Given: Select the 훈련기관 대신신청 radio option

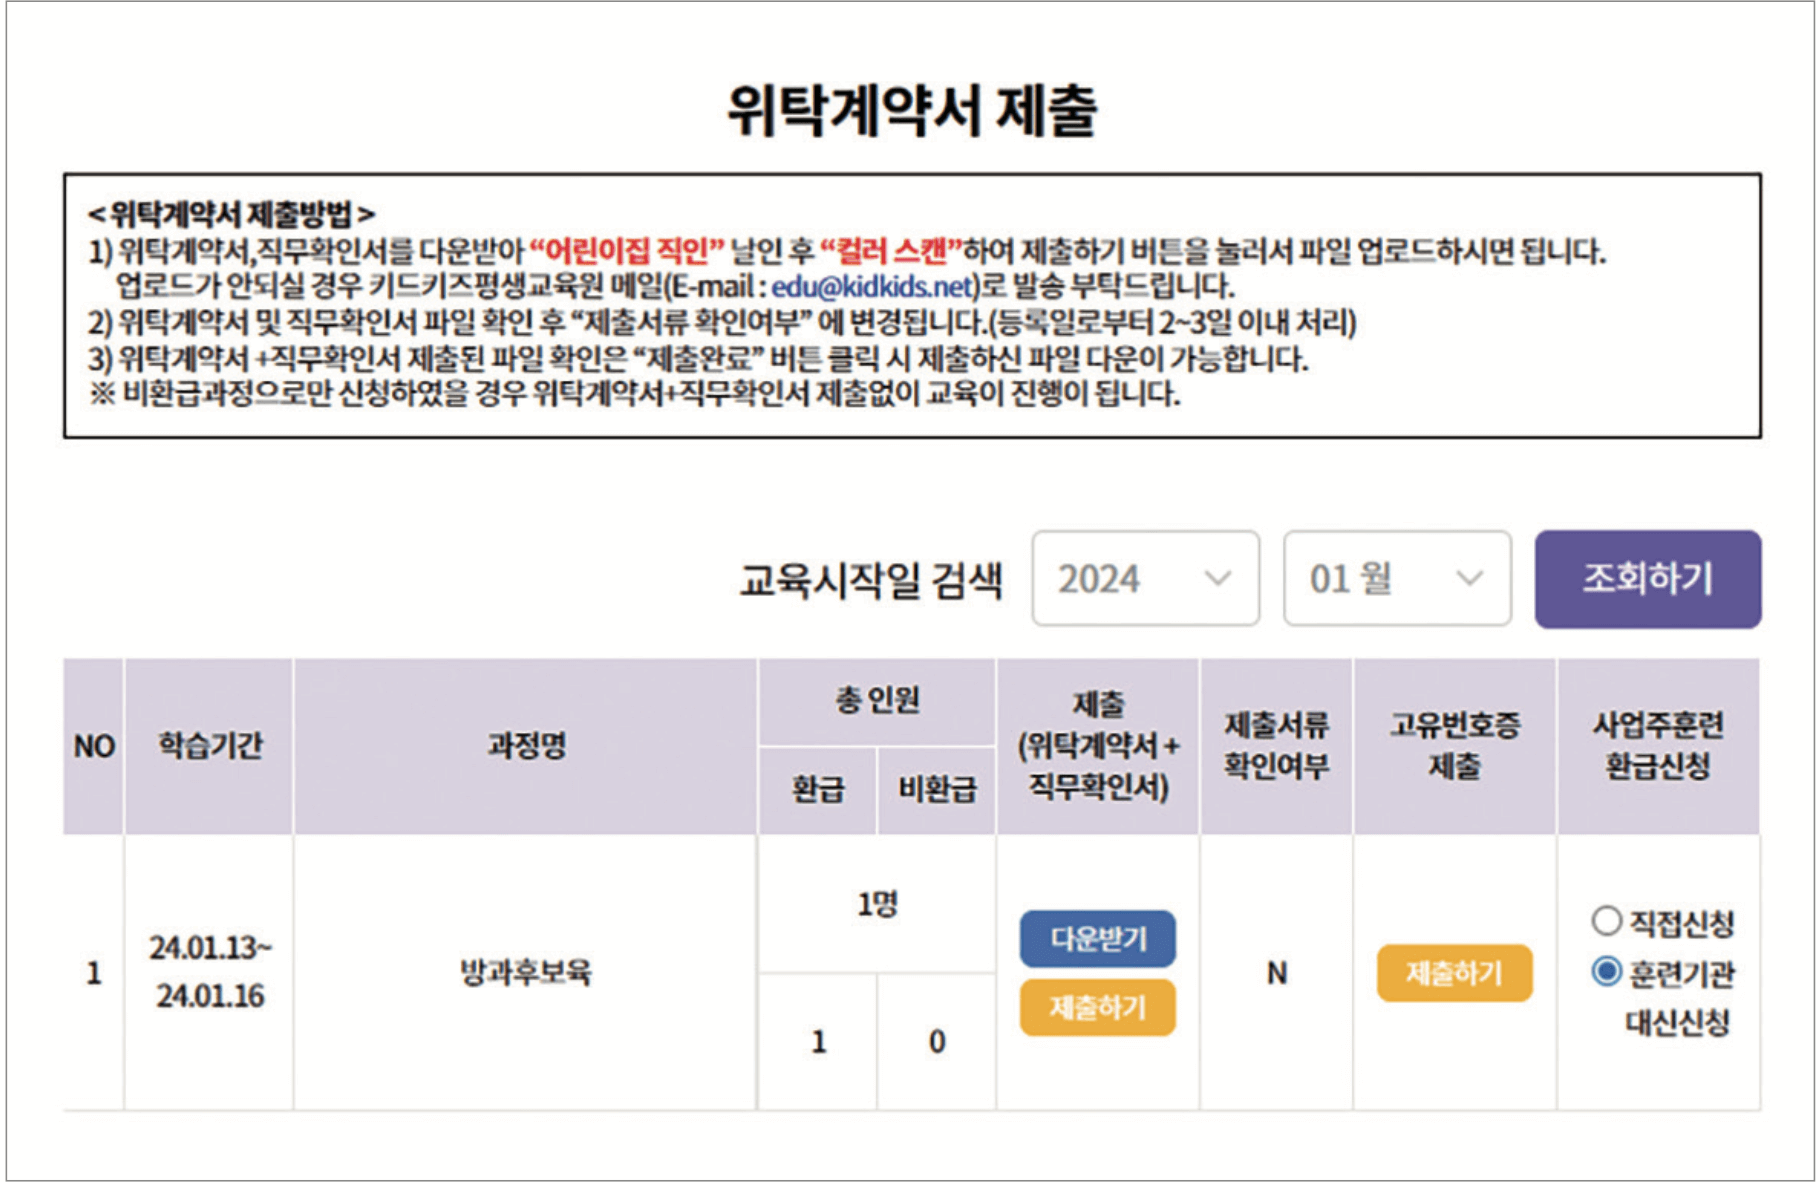Looking at the screenshot, I should [1606, 968].
